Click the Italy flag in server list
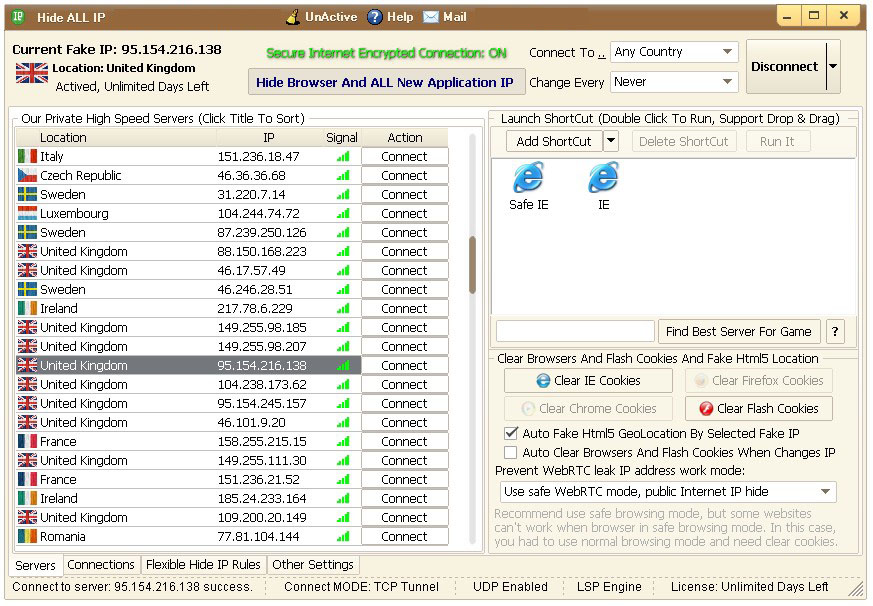The height and width of the screenshot is (606, 873). tap(27, 156)
